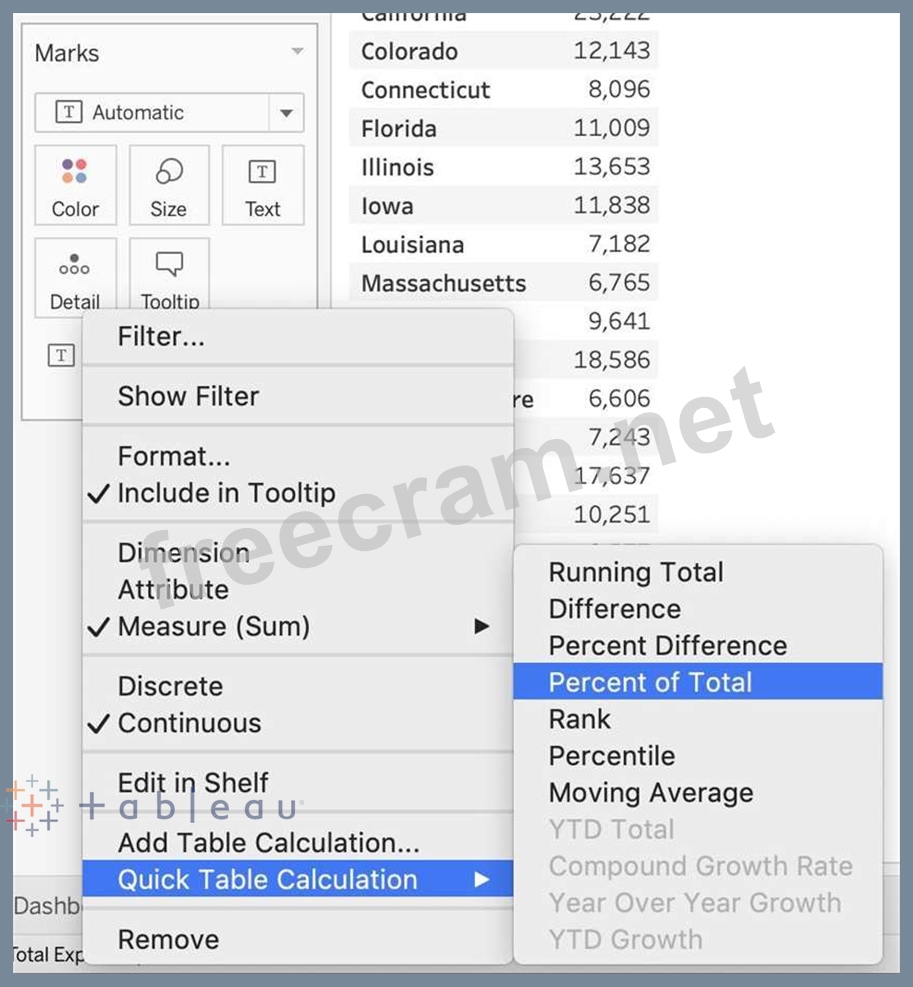Open the Automatic mark type dropdown
Image resolution: width=913 pixels, height=987 pixels.
coord(286,113)
